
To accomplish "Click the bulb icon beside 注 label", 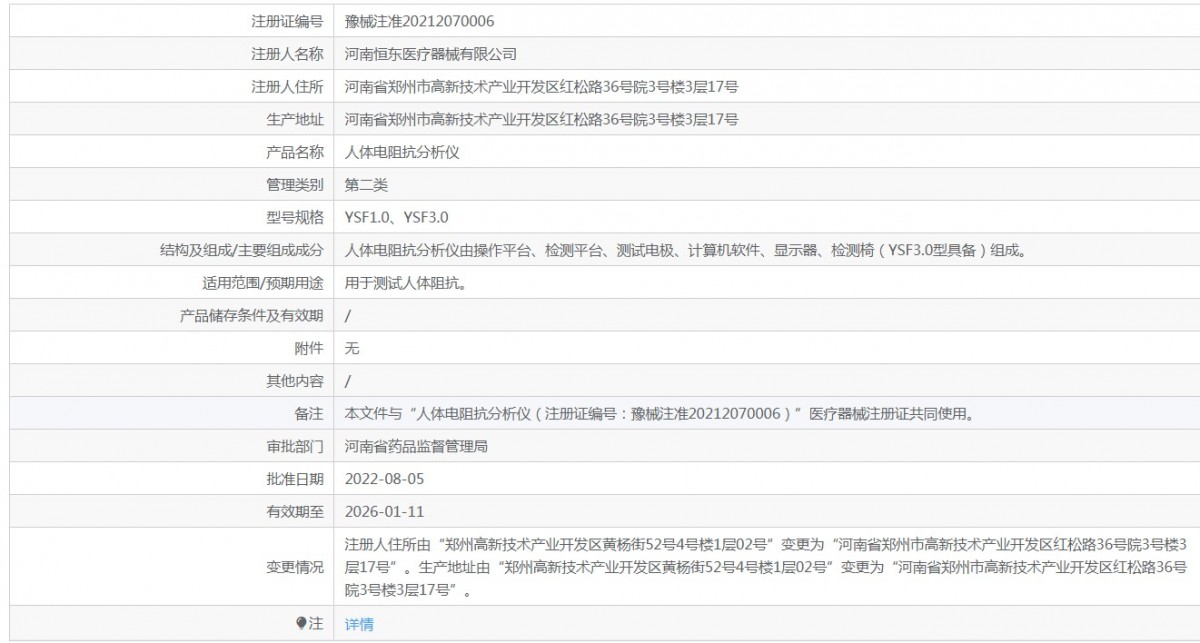I will (301, 624).
